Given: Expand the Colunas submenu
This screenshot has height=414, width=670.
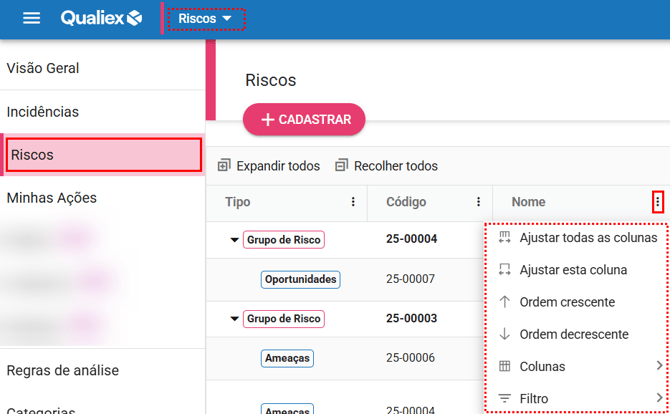Looking at the screenshot, I should point(580,367).
